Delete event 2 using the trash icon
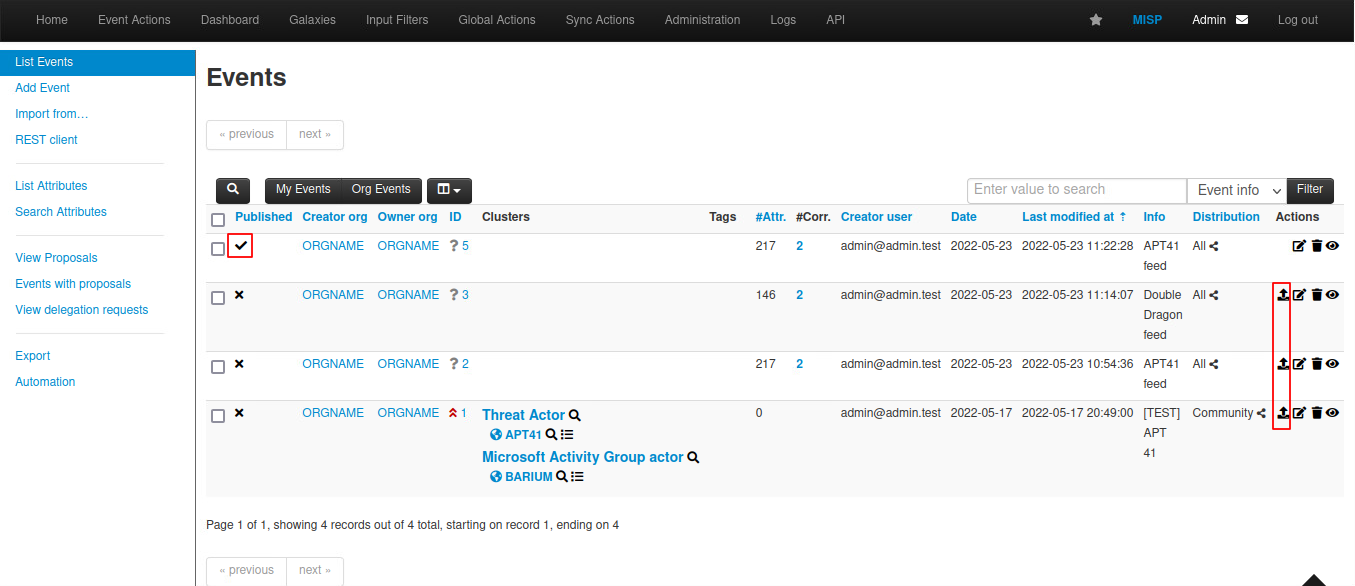 click(x=1316, y=364)
